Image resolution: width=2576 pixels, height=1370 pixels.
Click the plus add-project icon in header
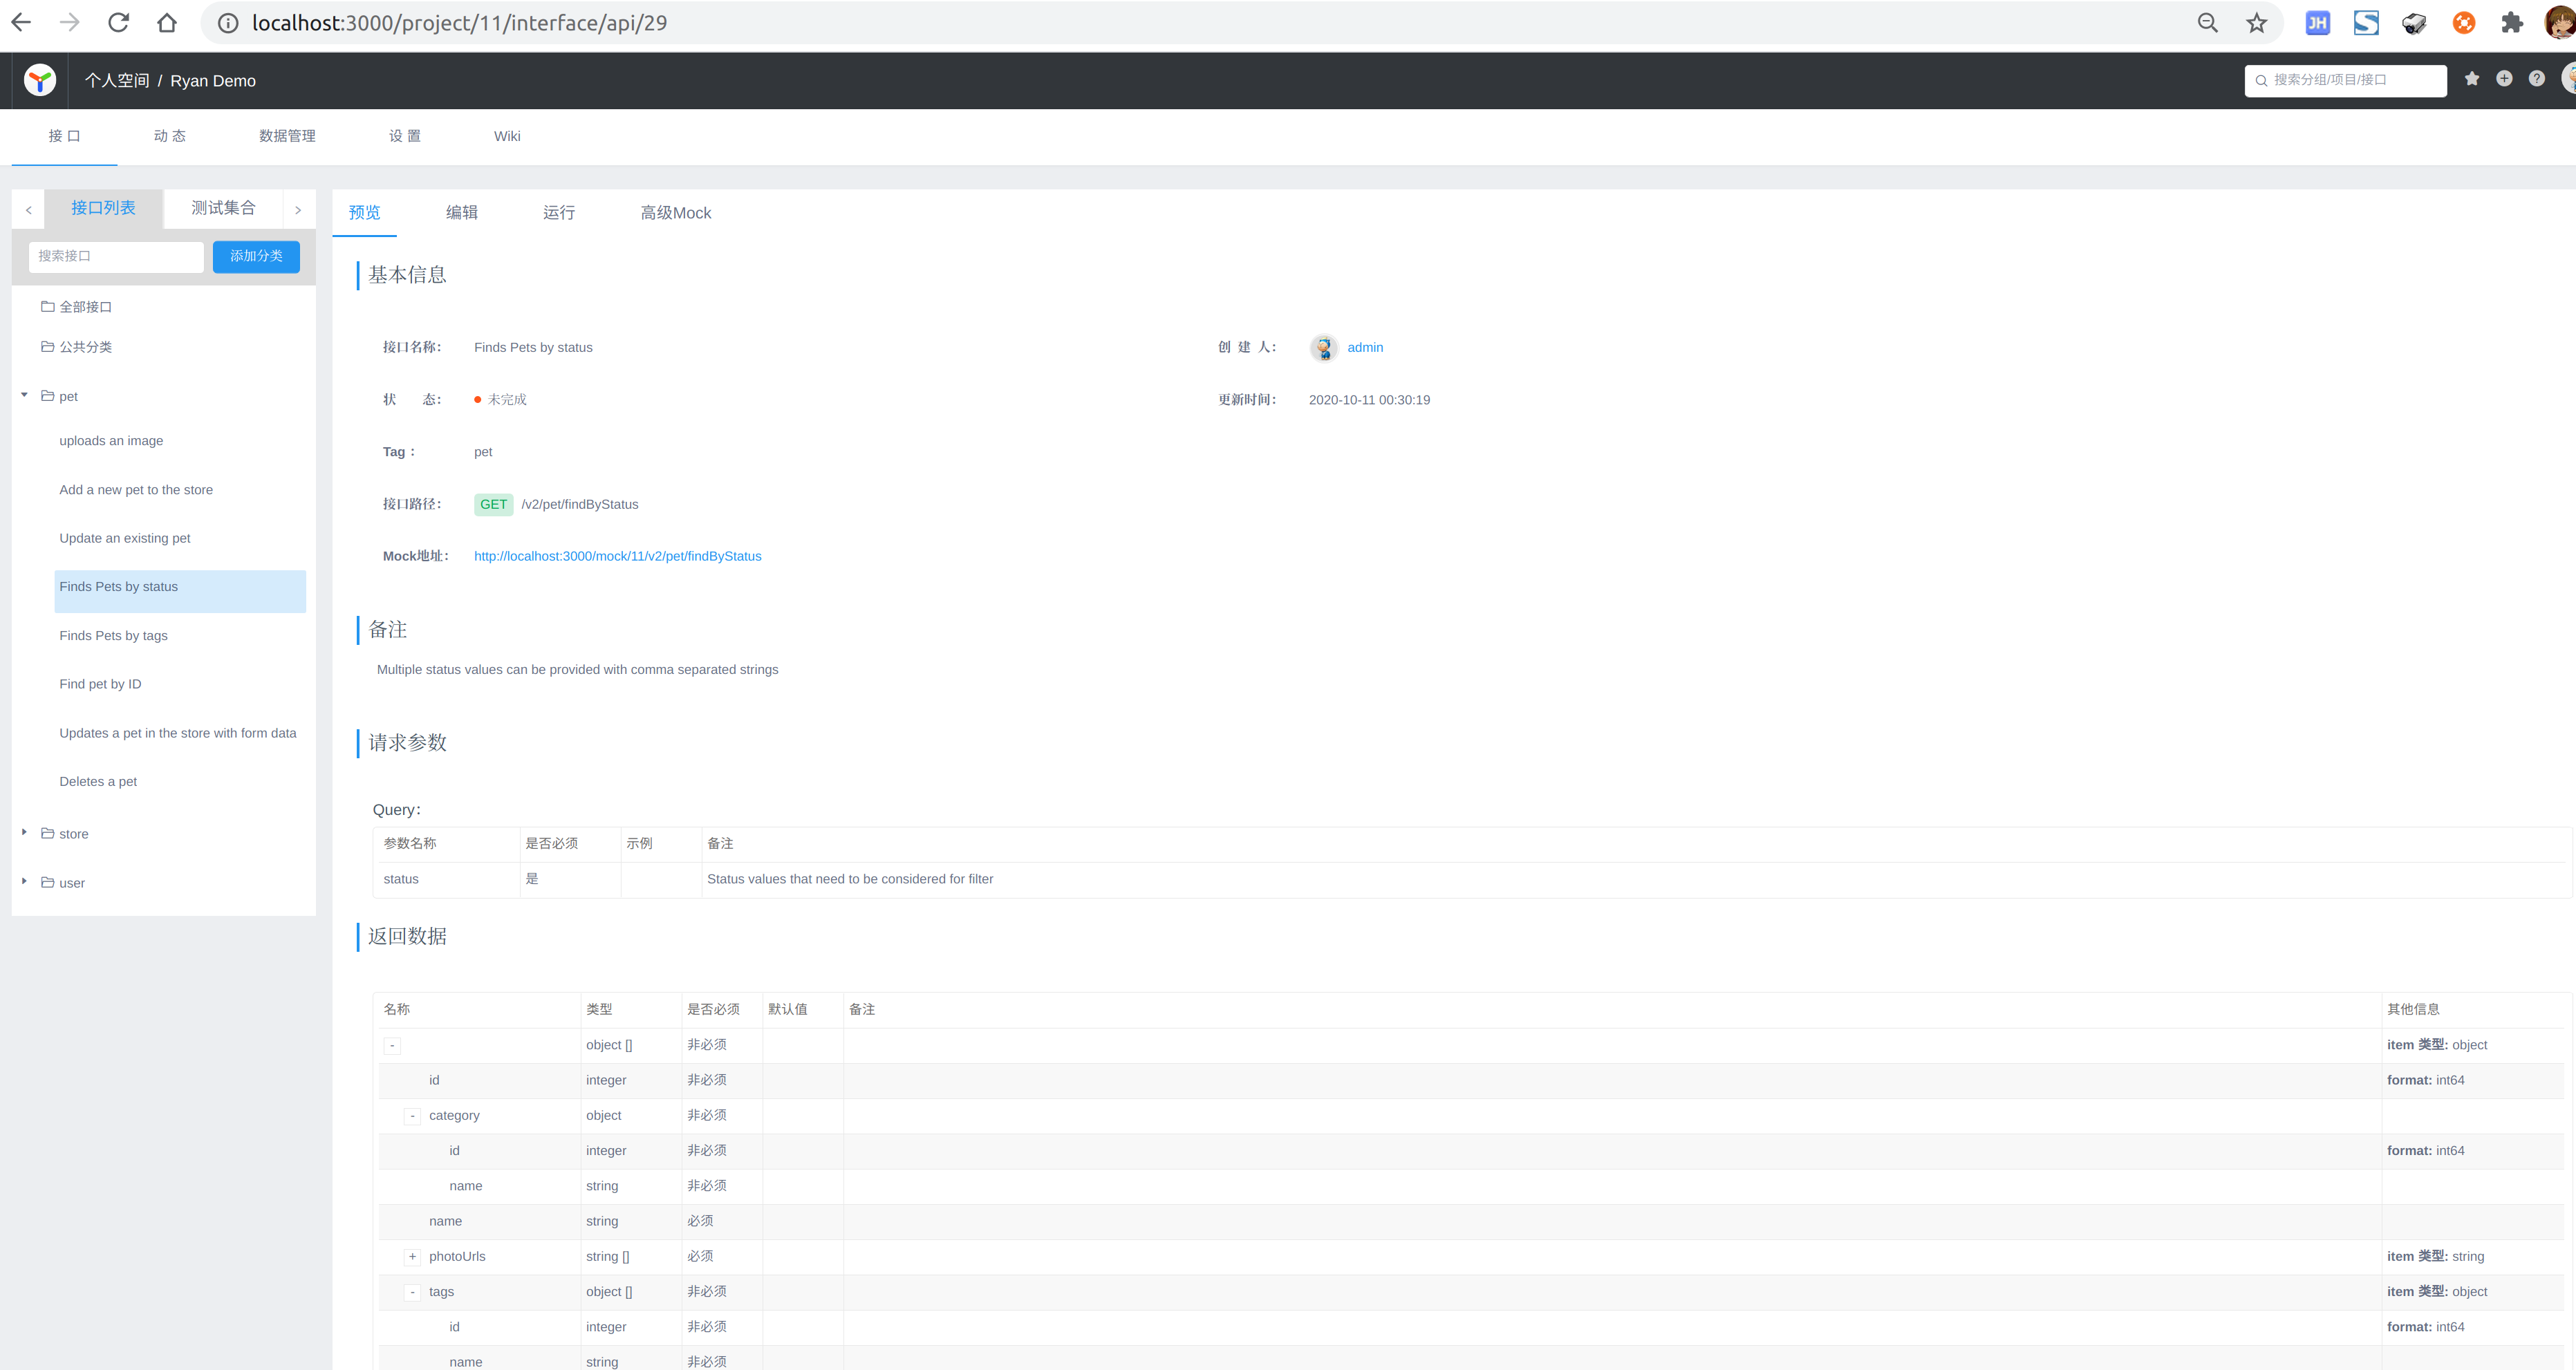[x=2504, y=79]
